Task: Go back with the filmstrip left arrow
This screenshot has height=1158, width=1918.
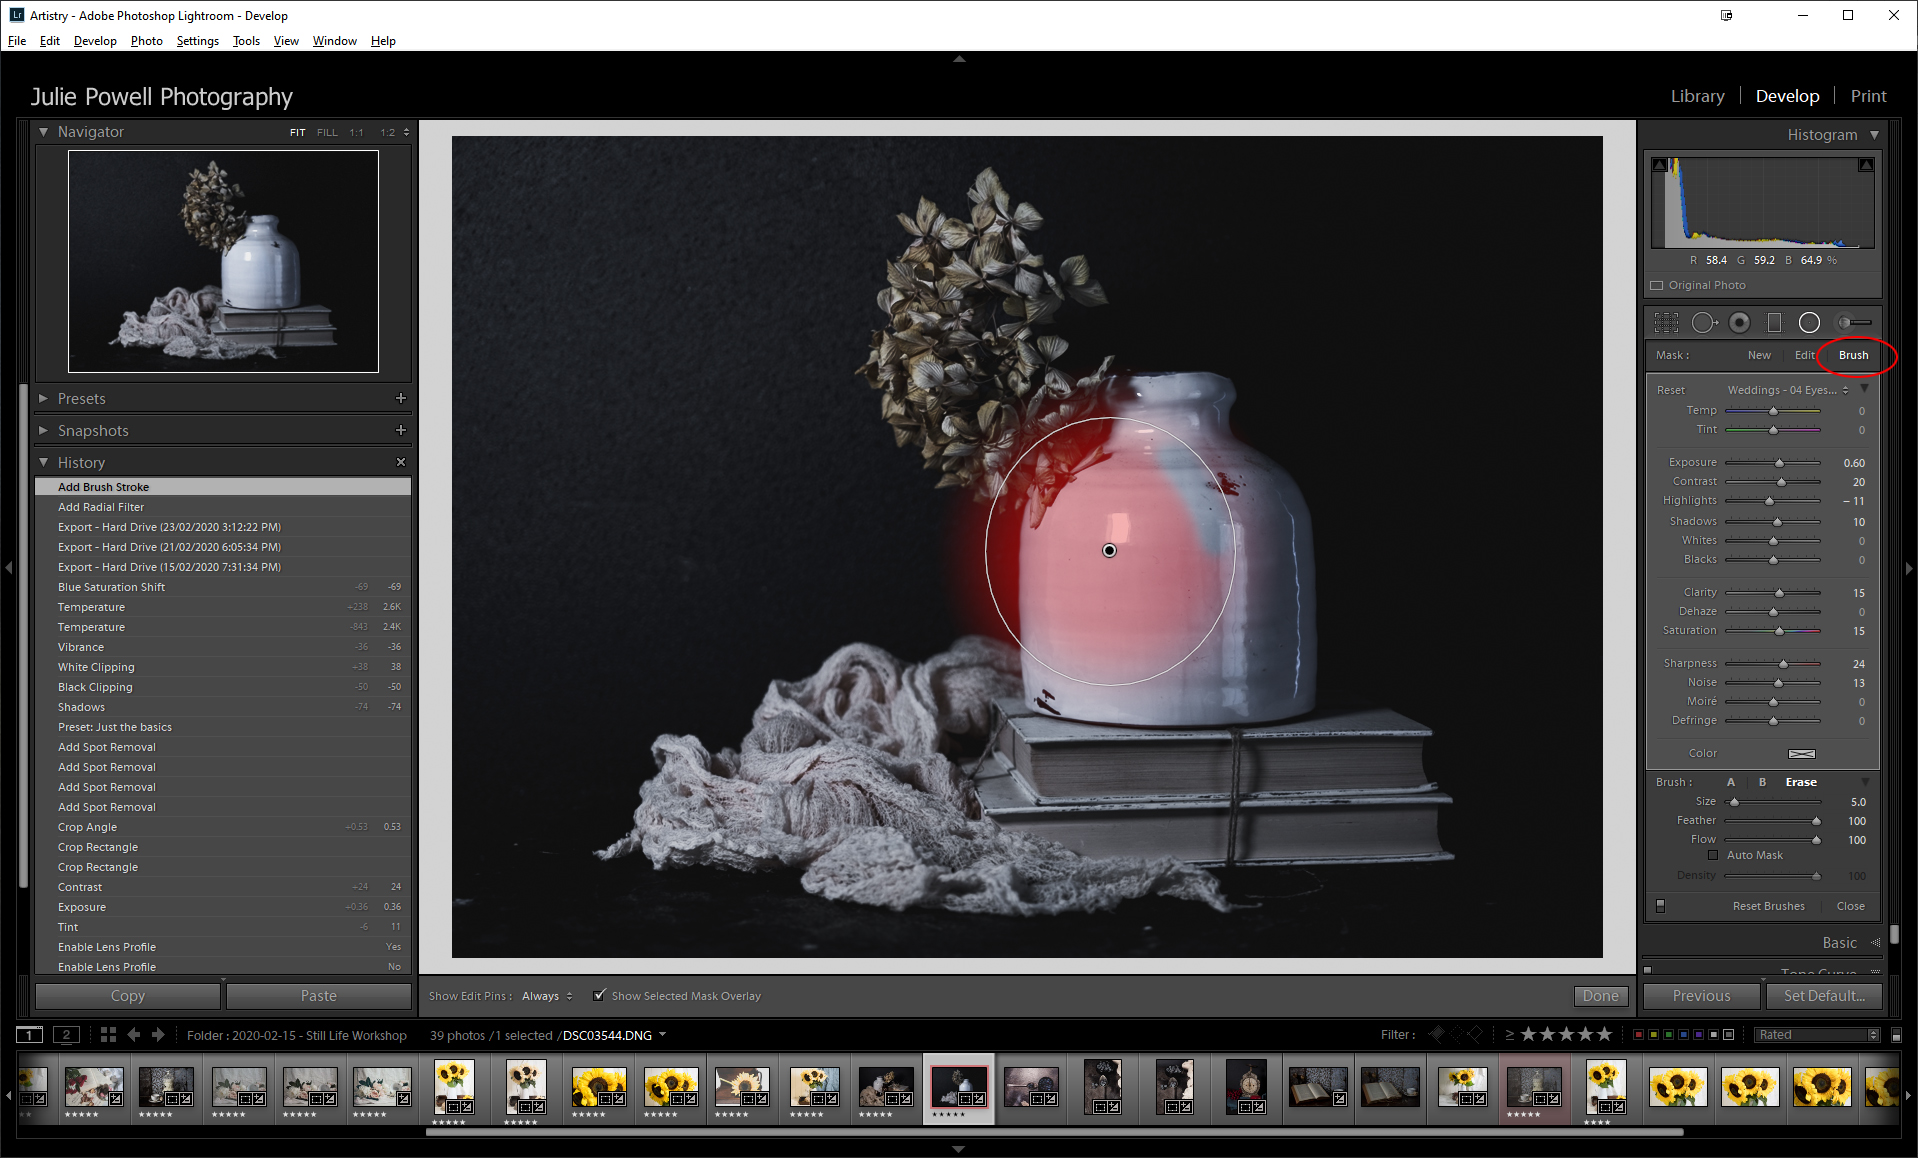Action: pyautogui.click(x=134, y=1035)
